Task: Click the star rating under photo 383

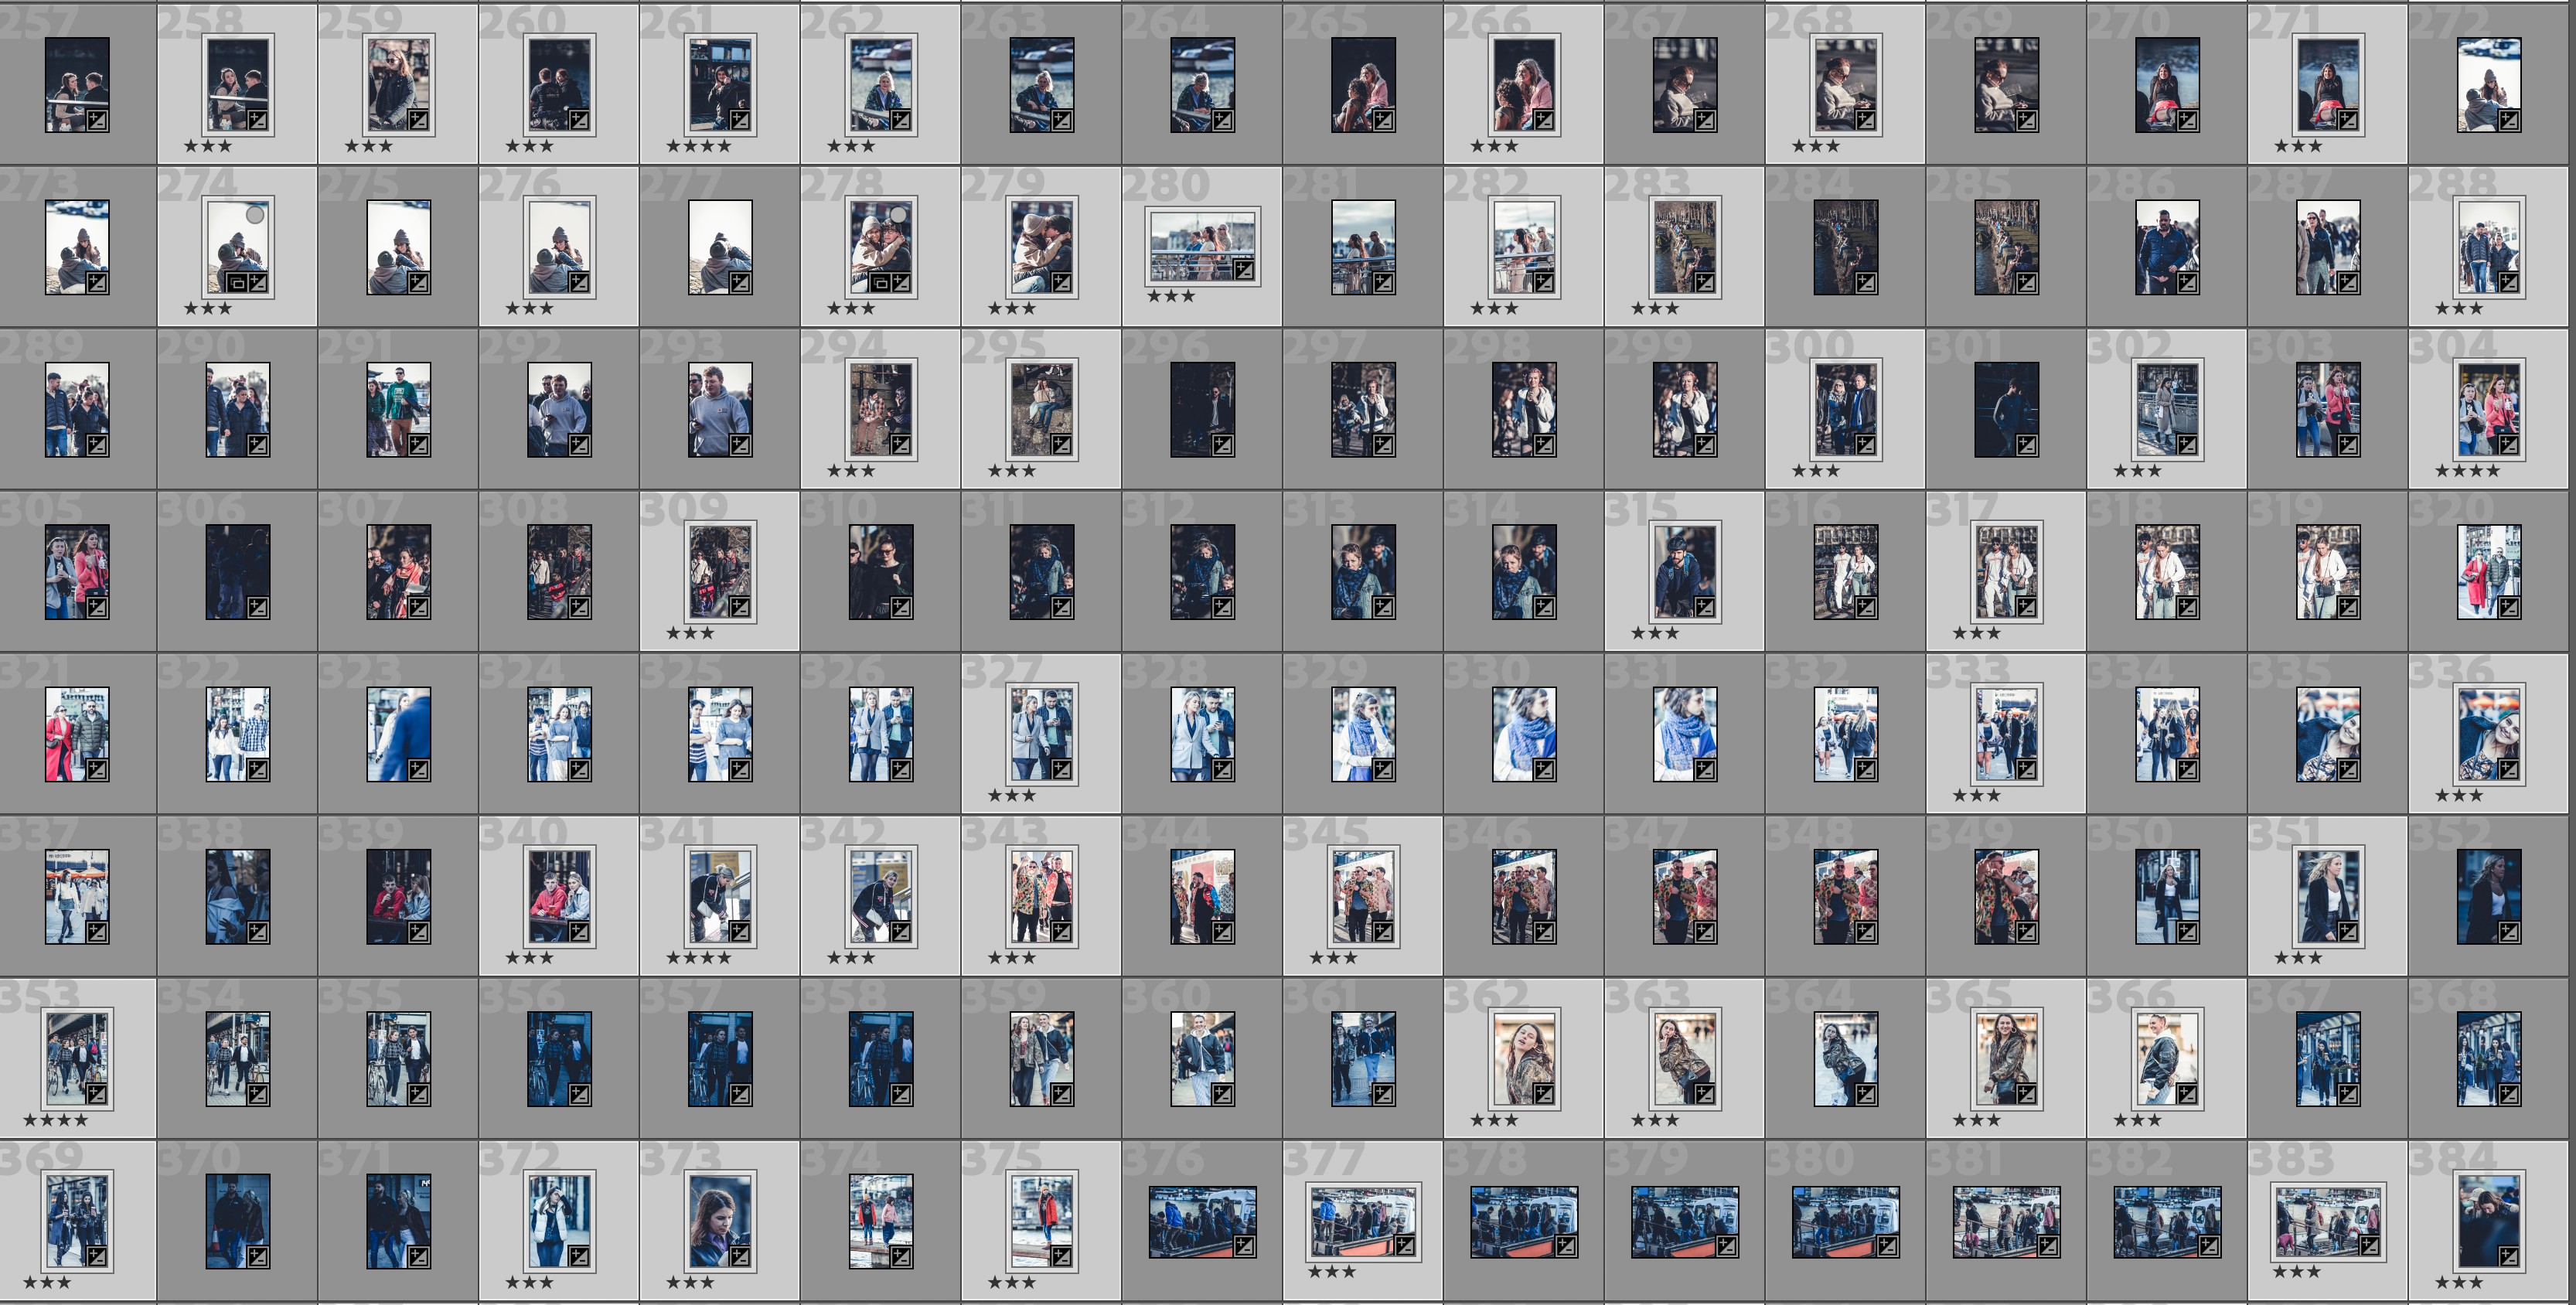Action: (2296, 1272)
